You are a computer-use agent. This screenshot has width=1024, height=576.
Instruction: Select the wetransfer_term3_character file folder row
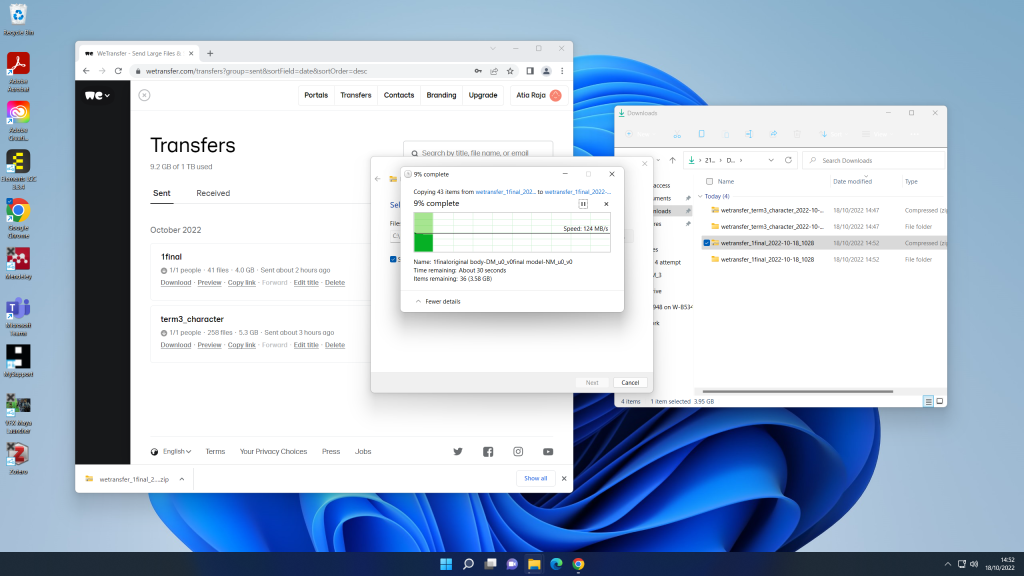[x=825, y=227]
